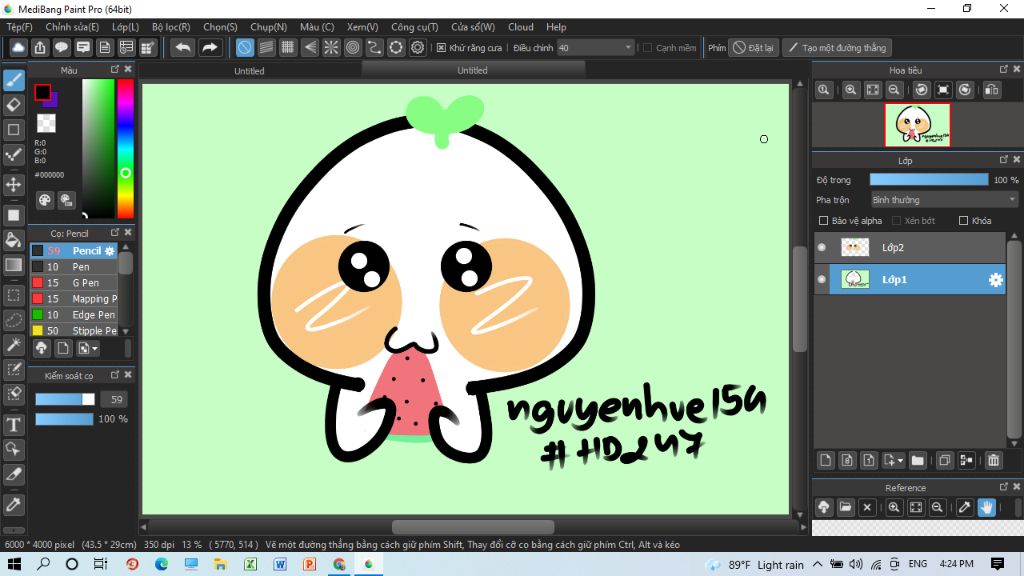Viewport: 1024px width, 576px height.
Task: Zoom out in the Reference panel
Action: tap(937, 507)
